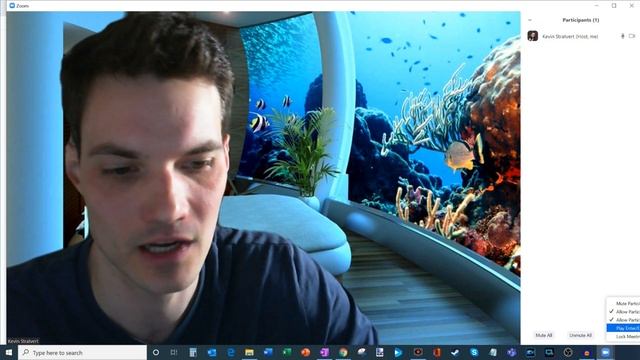
Task: Click Kevin Stratvert's avatar in the Participants list
Action: pyautogui.click(x=533, y=36)
